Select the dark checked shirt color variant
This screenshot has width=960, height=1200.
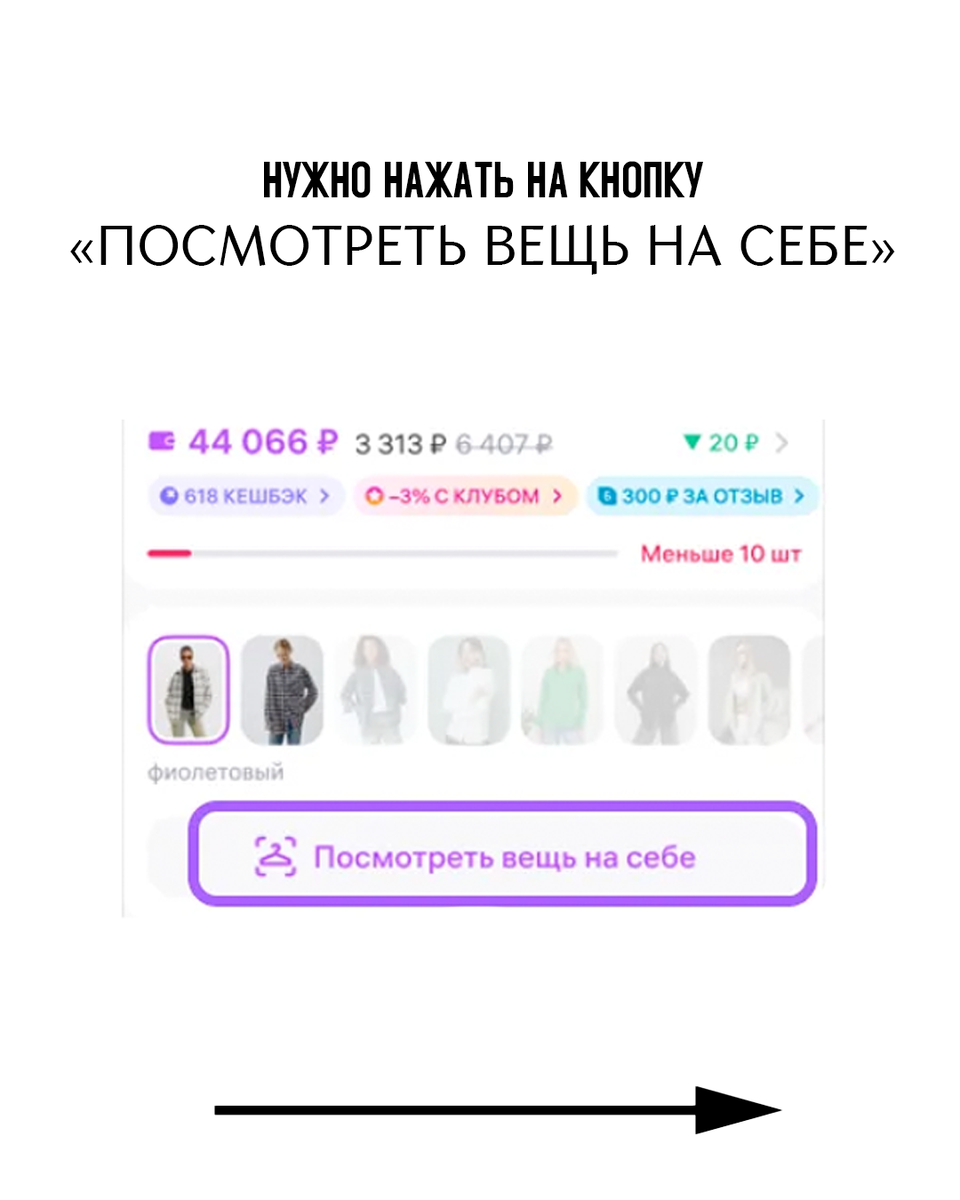[282, 691]
